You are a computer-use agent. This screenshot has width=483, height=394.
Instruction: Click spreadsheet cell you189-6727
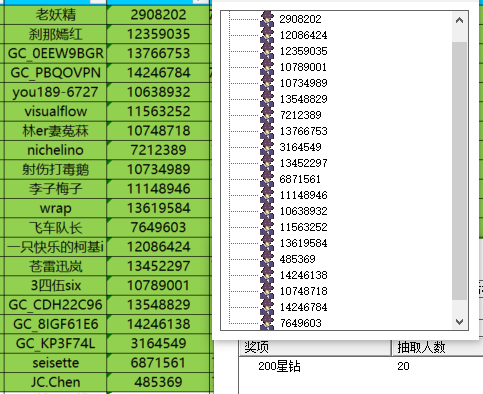(55, 92)
